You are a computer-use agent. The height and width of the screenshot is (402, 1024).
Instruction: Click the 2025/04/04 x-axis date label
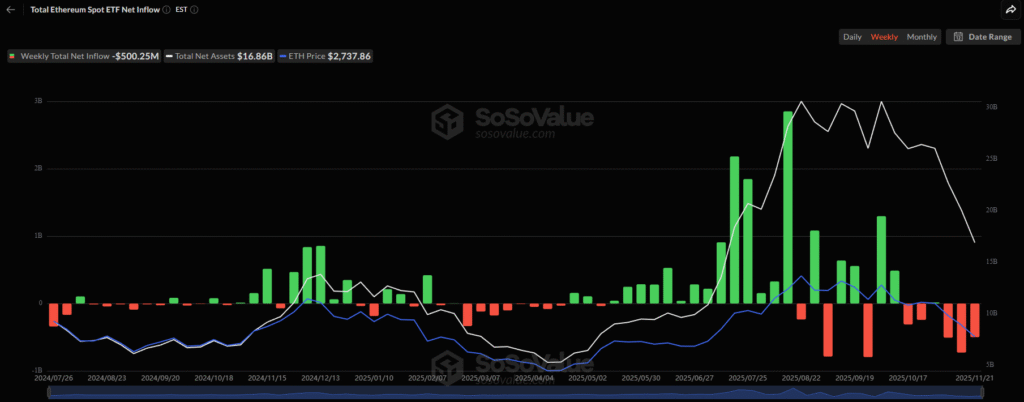pyautogui.click(x=536, y=378)
